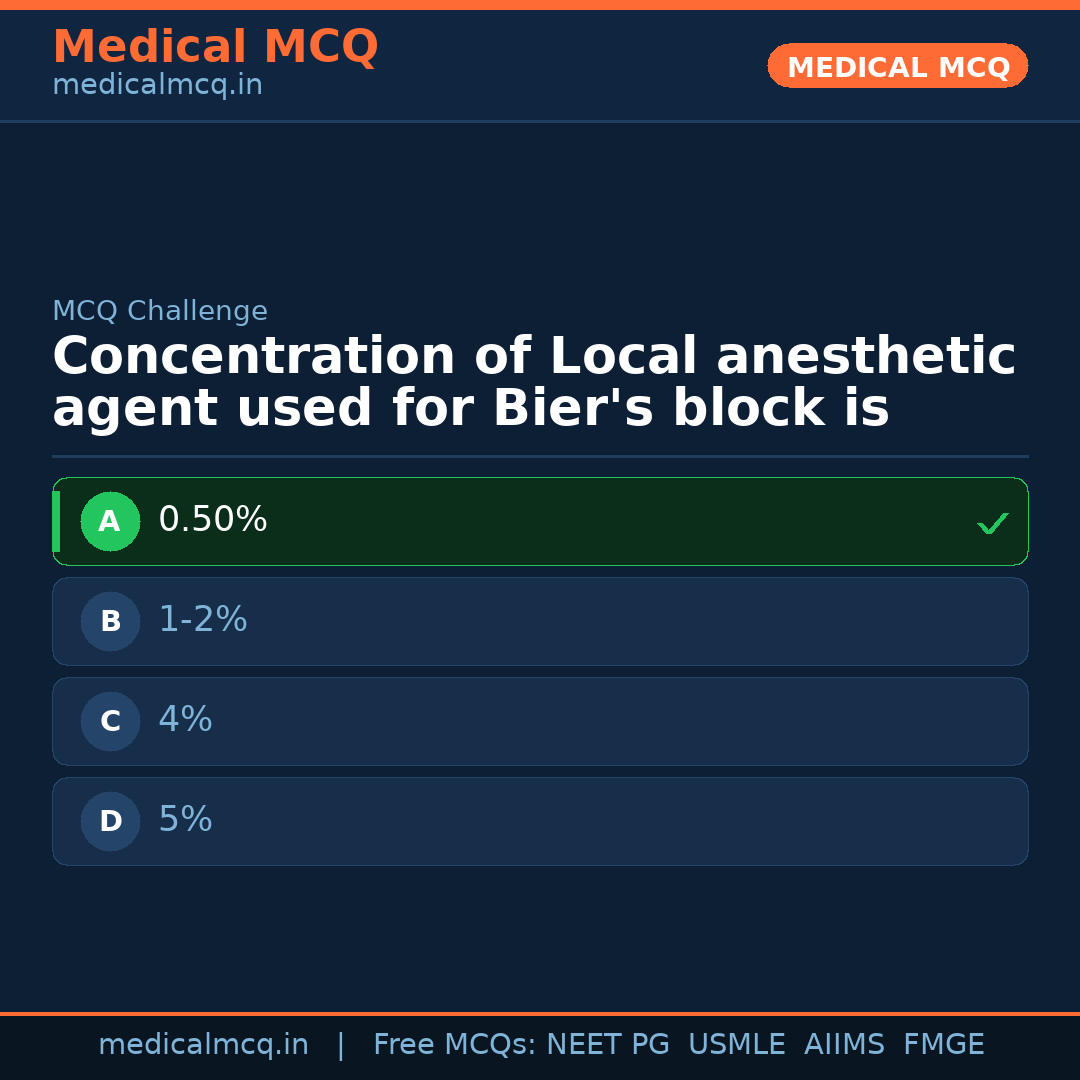Choose the 1-2% answer option
The image size is (1080, 1080).
pos(203,620)
